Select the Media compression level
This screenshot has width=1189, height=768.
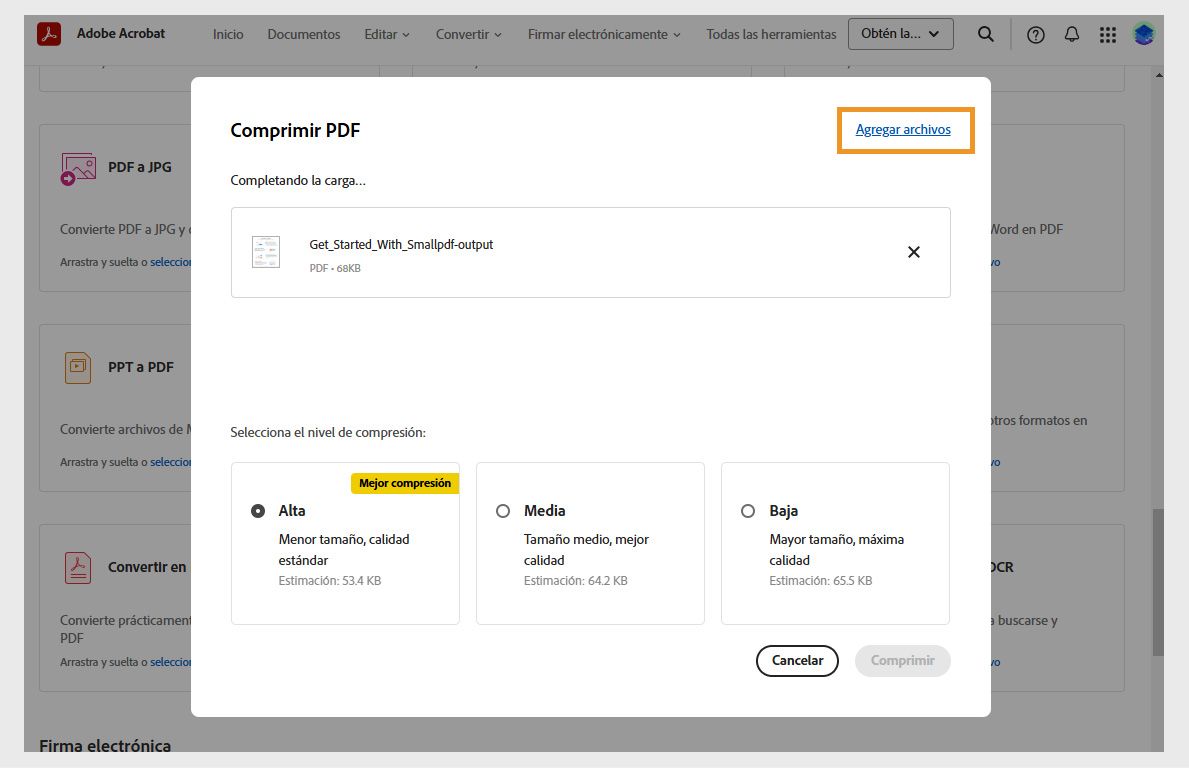click(503, 510)
